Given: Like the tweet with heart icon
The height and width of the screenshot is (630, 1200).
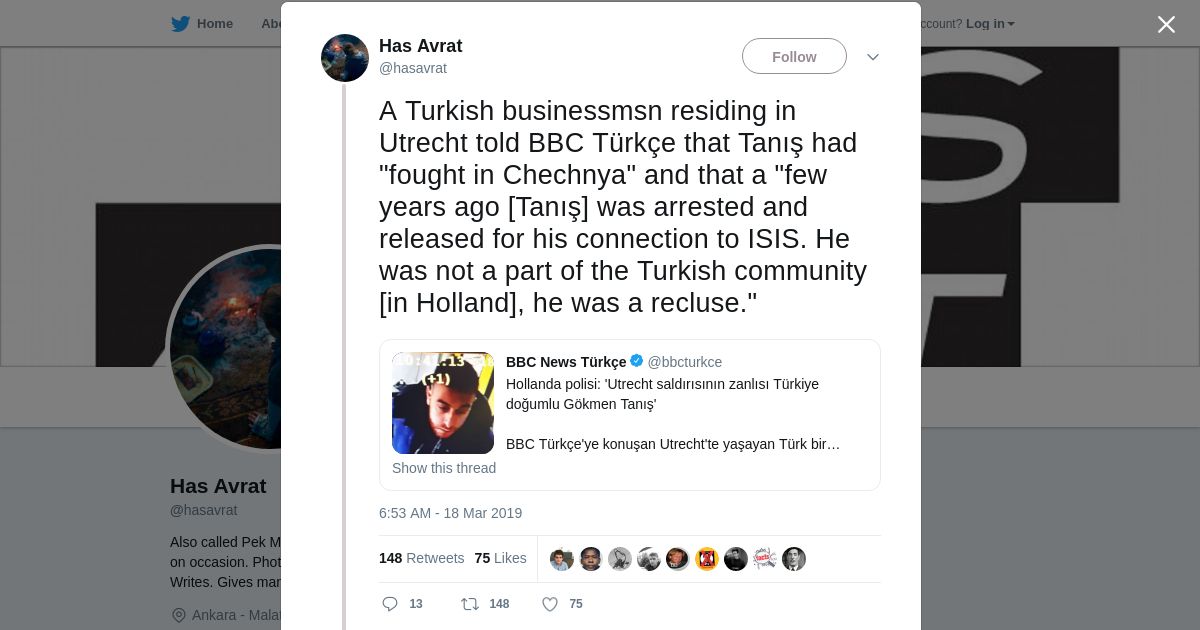Looking at the screenshot, I should pyautogui.click(x=549, y=604).
